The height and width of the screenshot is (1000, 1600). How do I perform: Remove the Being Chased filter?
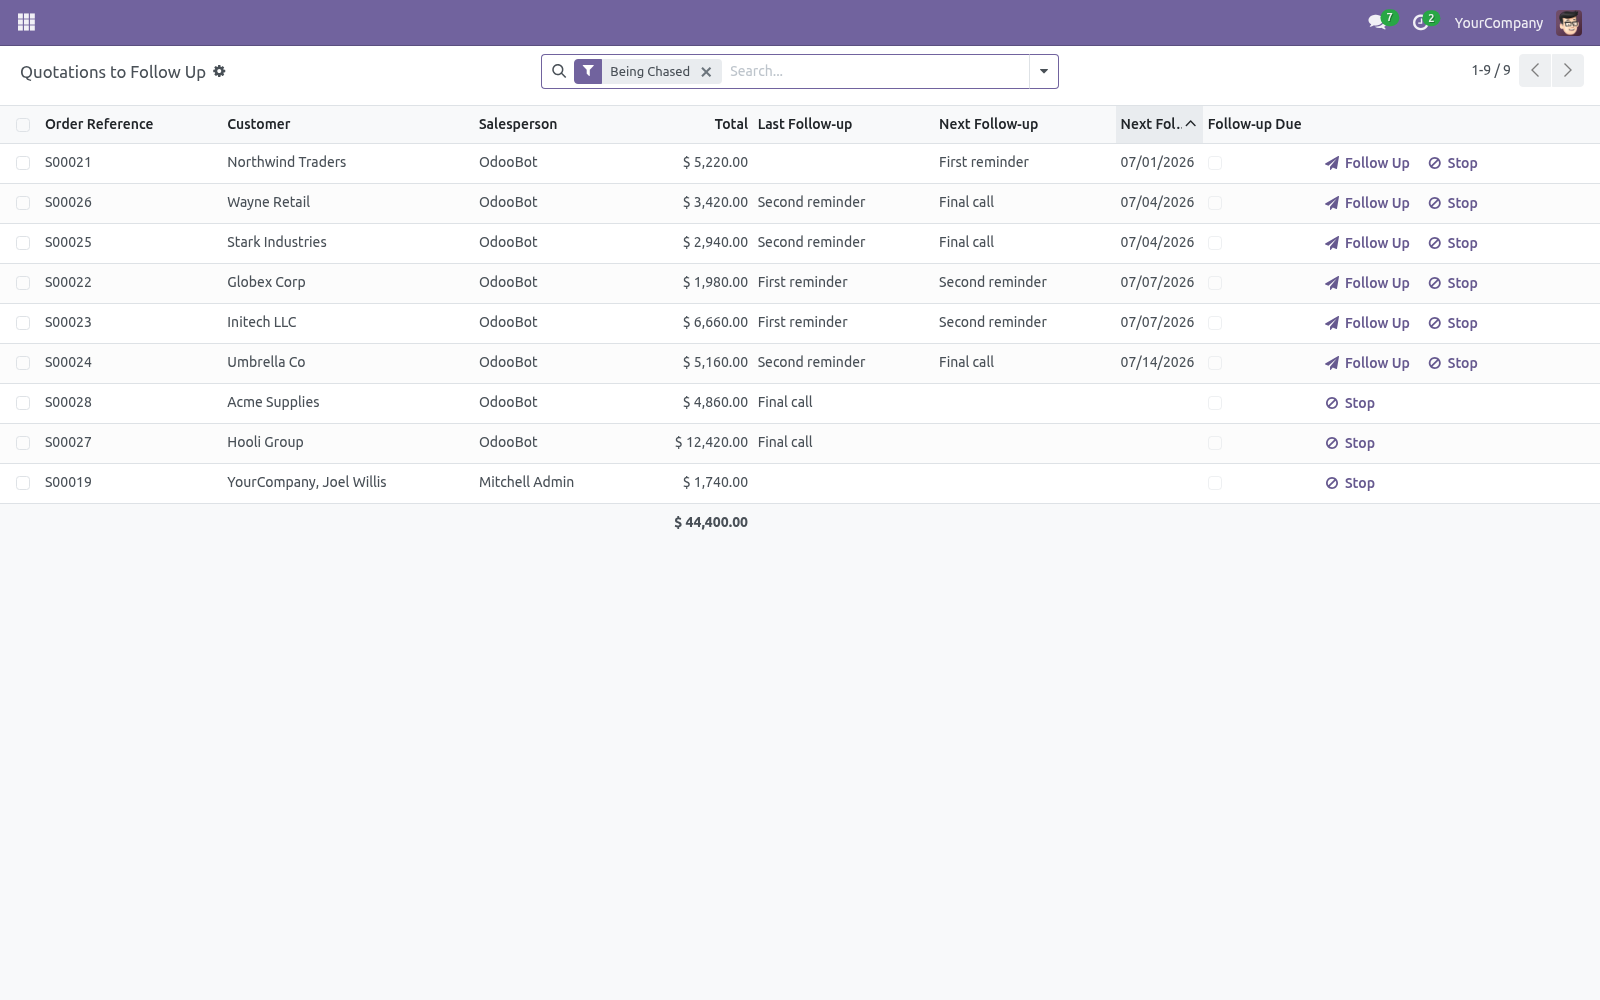click(x=706, y=72)
